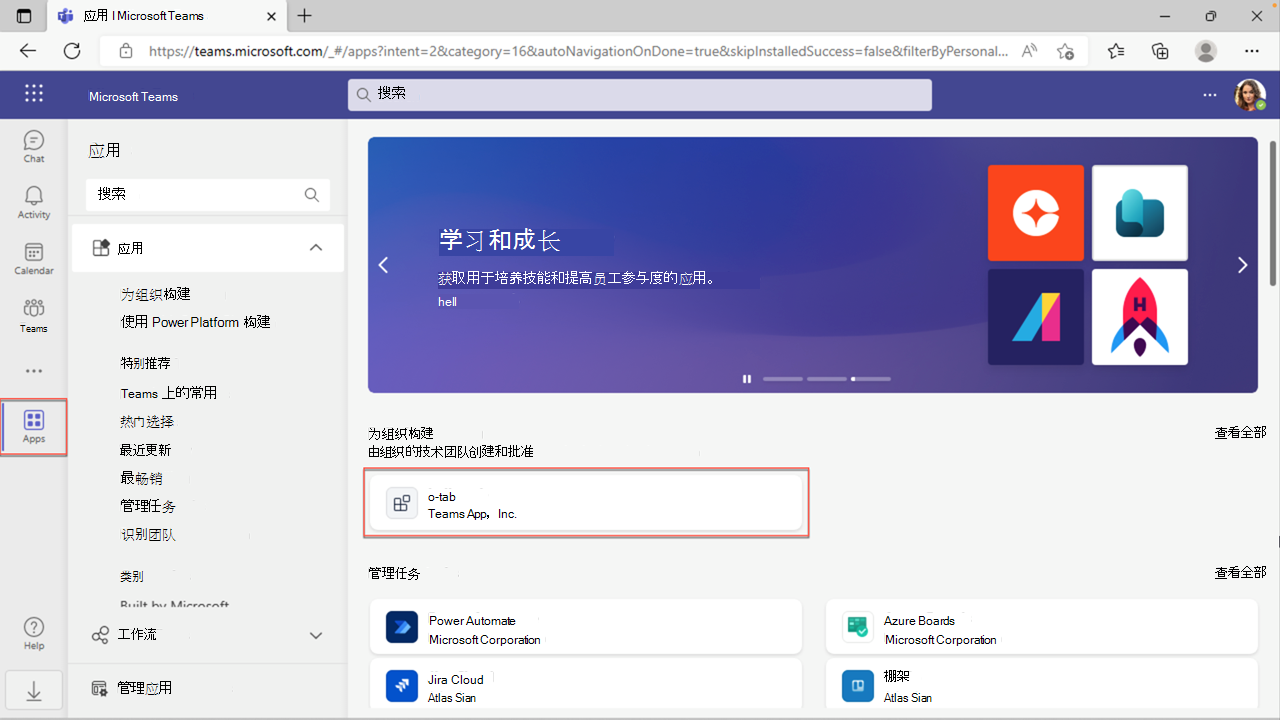Open a new browser tab
The height and width of the screenshot is (720, 1280).
305,16
